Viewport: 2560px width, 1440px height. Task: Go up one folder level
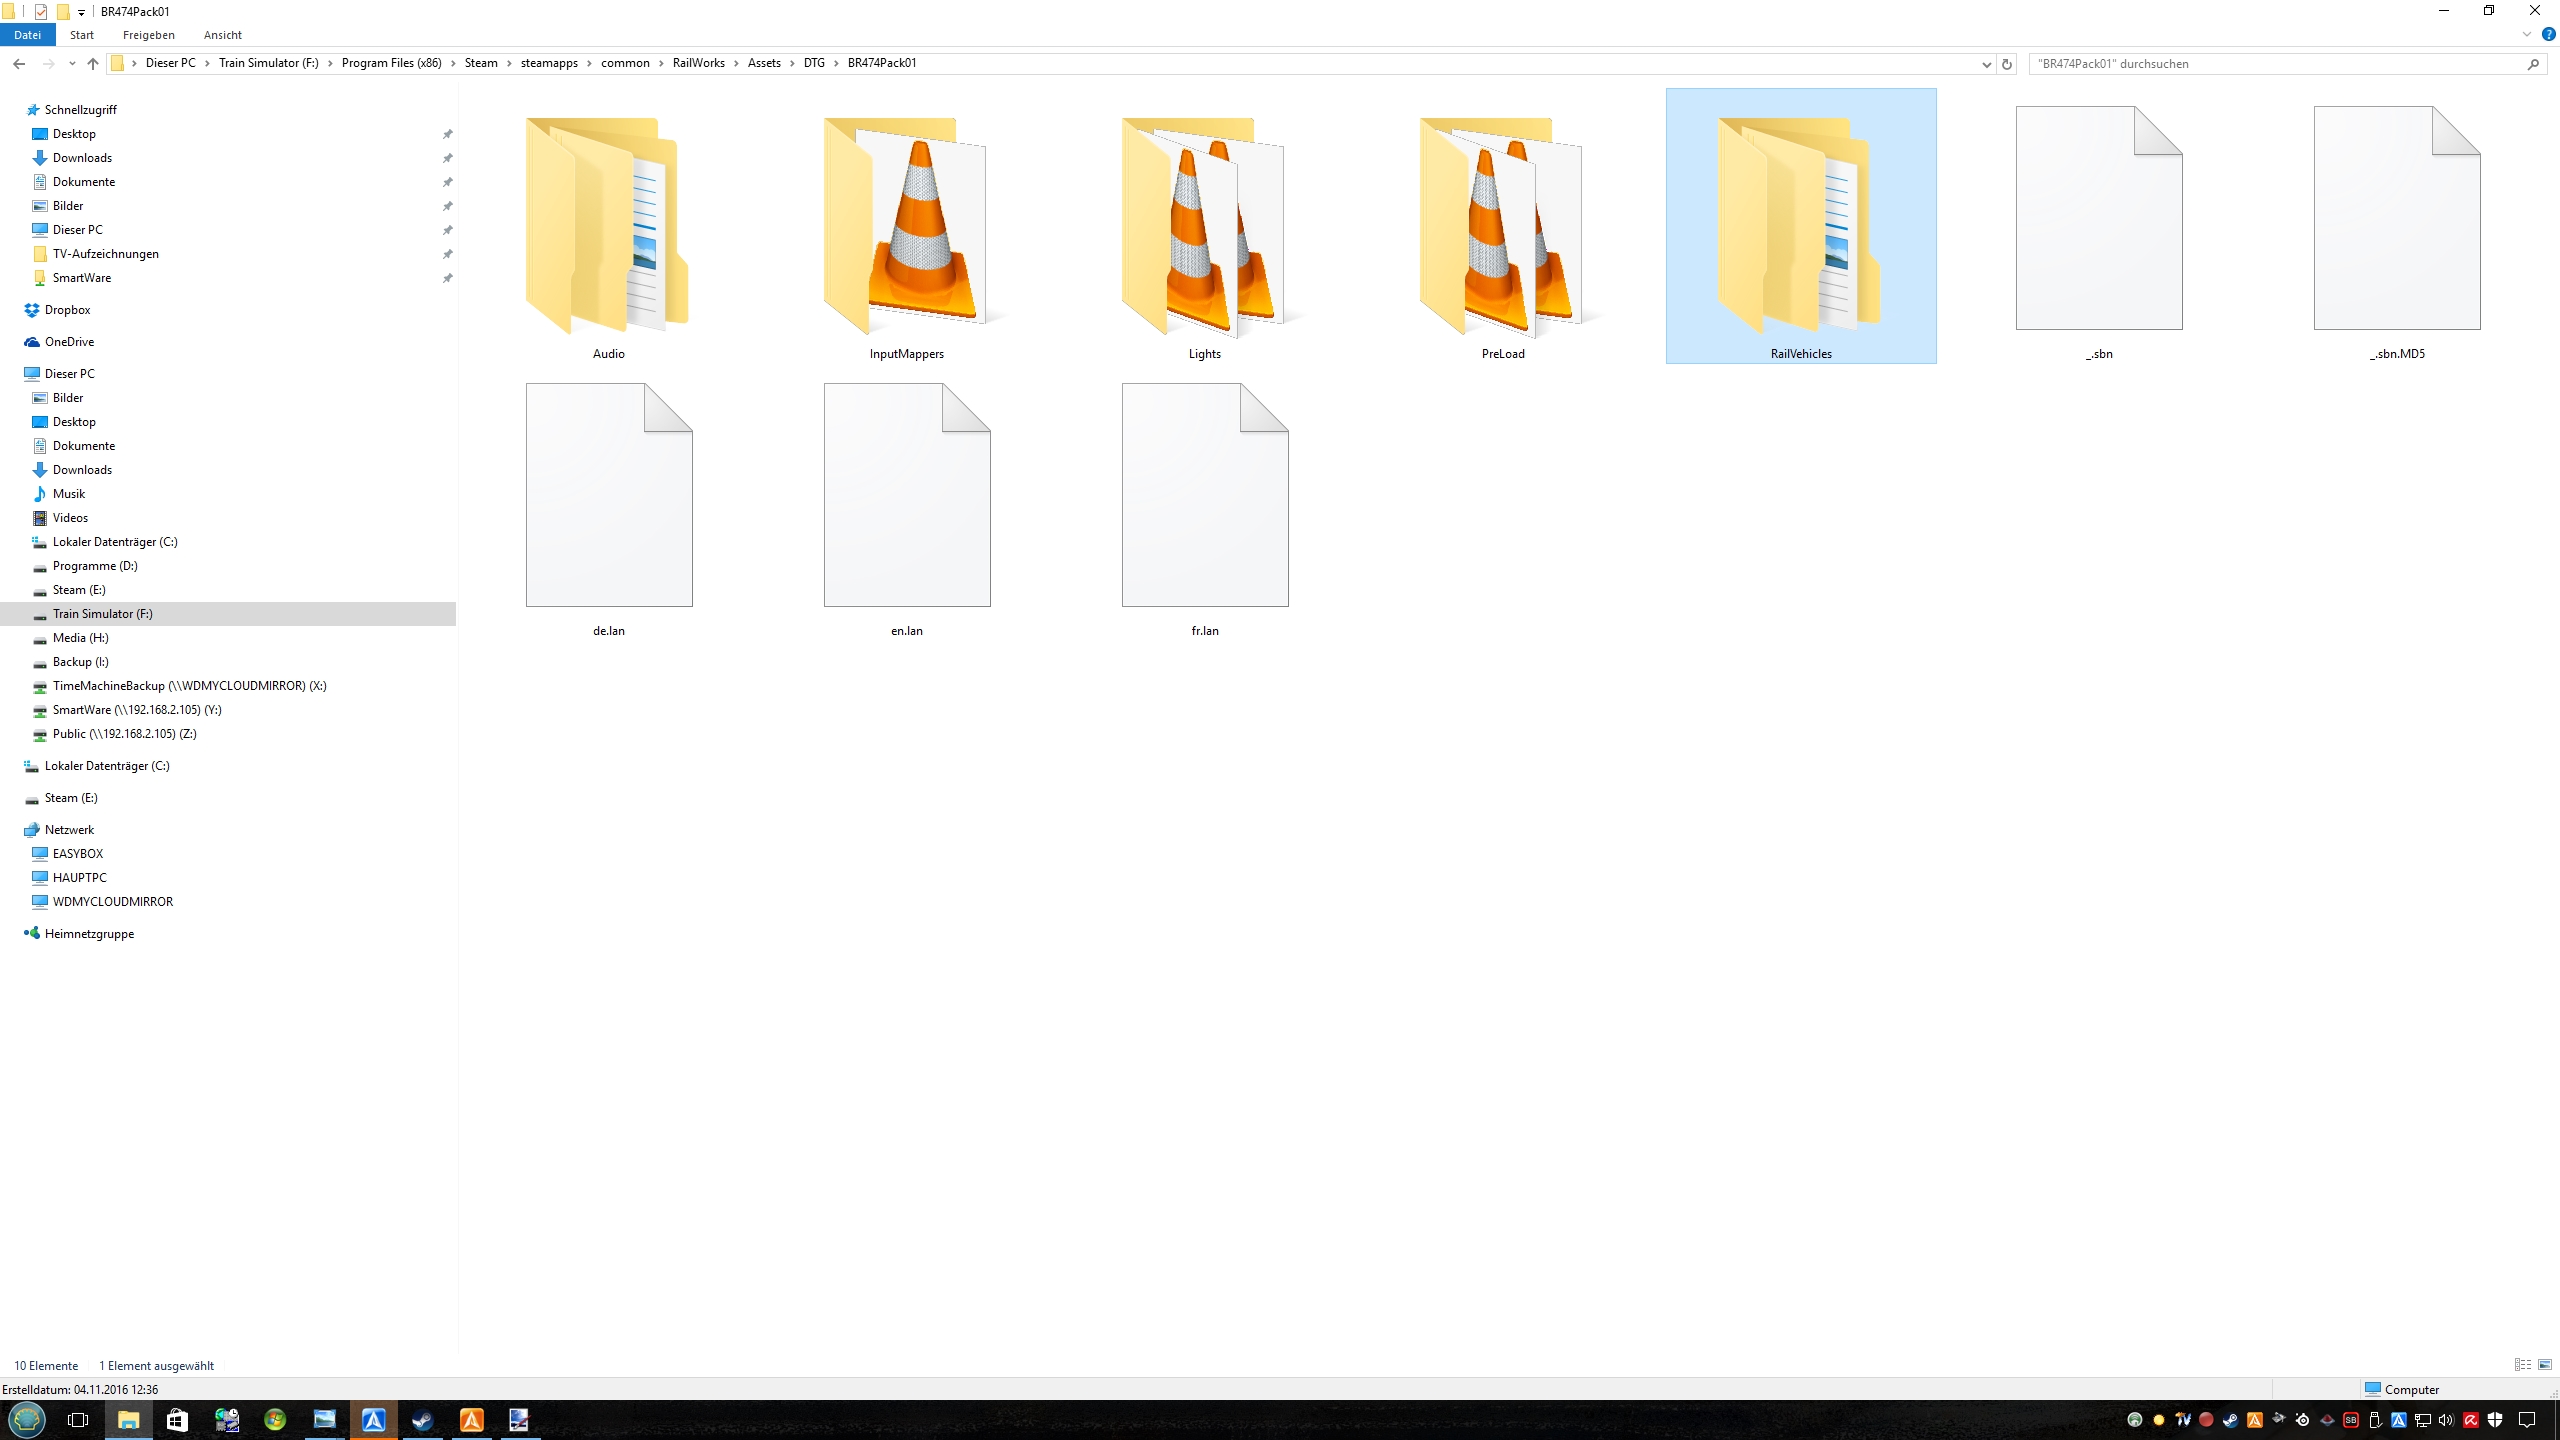pyautogui.click(x=93, y=63)
